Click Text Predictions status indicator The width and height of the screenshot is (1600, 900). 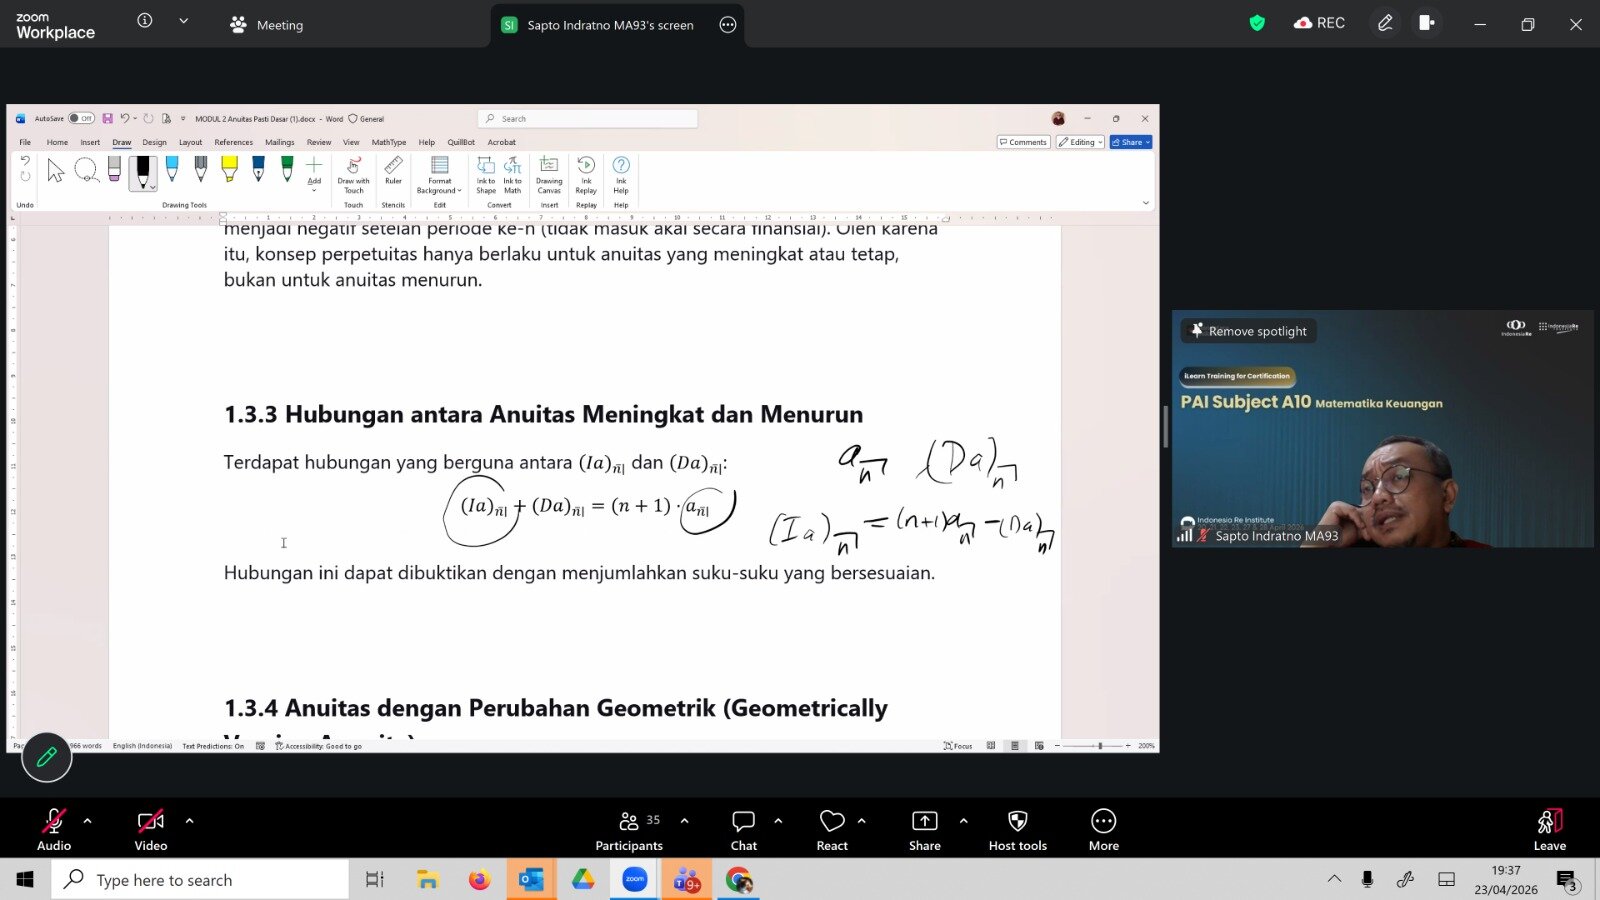[213, 746]
